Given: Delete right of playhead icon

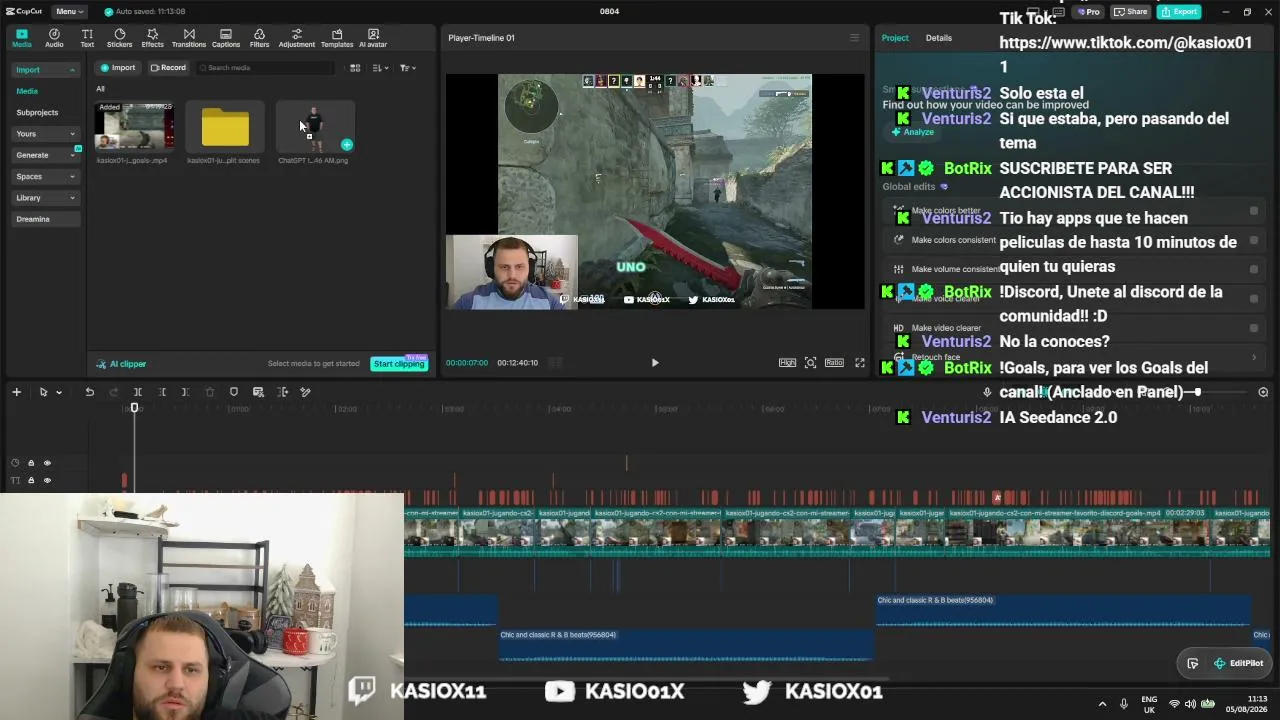Looking at the screenshot, I should tap(185, 392).
